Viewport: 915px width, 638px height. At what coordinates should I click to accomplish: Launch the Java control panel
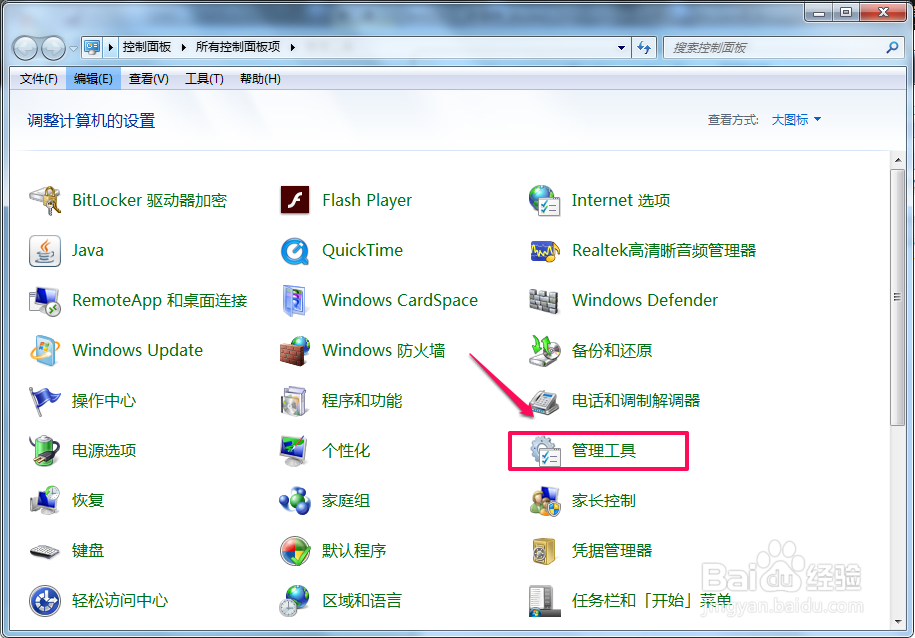pyautogui.click(x=87, y=250)
